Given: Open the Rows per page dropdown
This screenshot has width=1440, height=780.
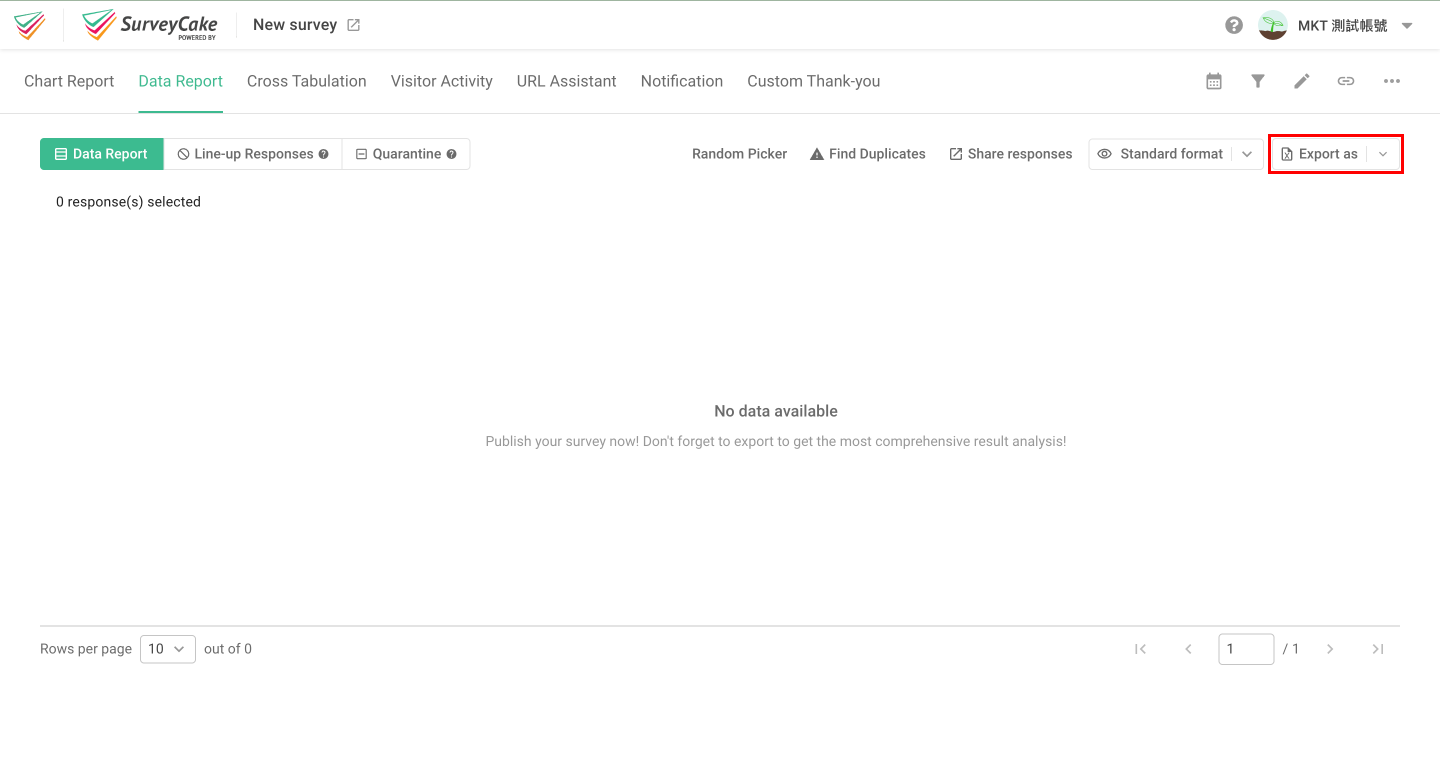Looking at the screenshot, I should (168, 649).
